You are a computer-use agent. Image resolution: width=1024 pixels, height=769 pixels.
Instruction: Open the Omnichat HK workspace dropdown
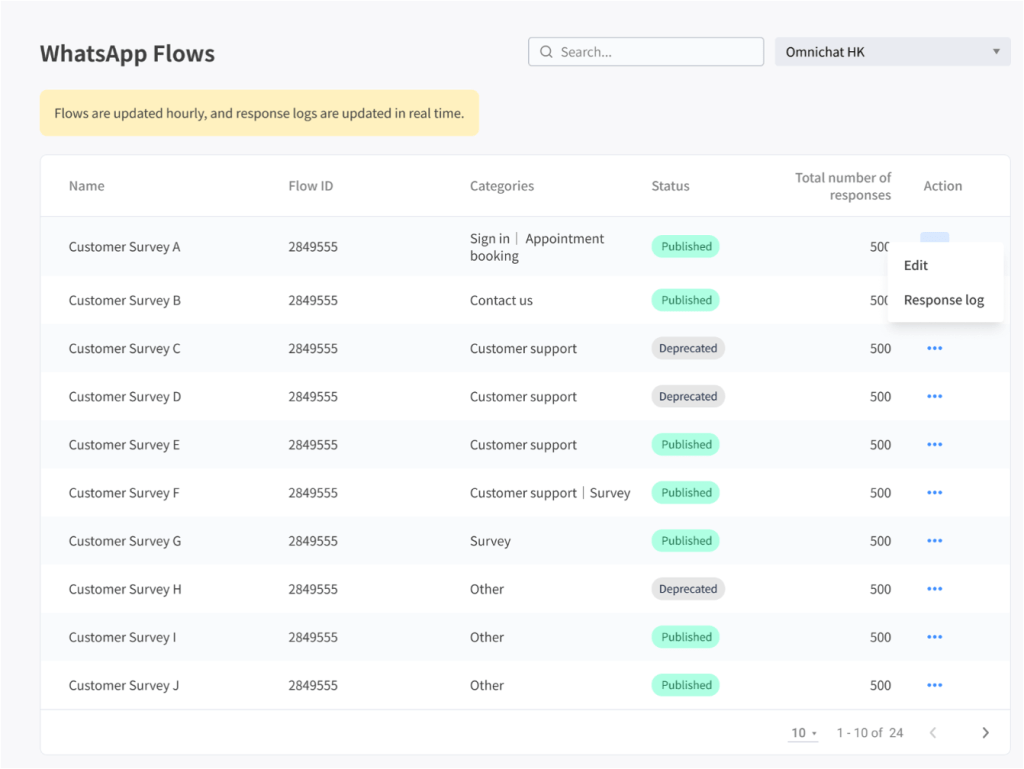tap(892, 51)
